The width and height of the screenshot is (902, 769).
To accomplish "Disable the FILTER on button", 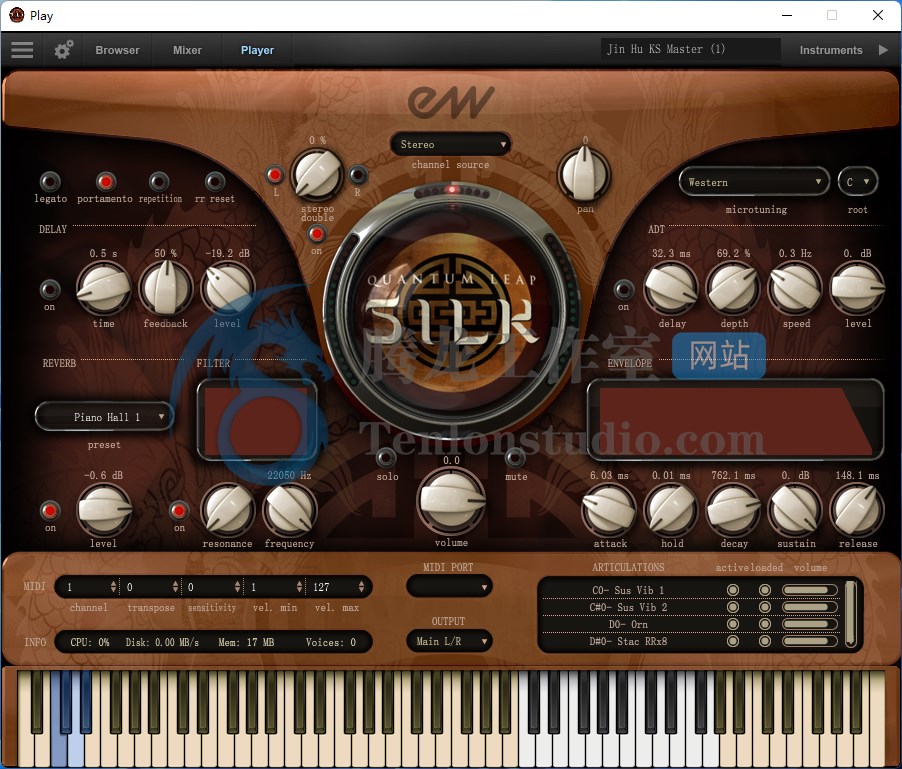I will (x=179, y=510).
